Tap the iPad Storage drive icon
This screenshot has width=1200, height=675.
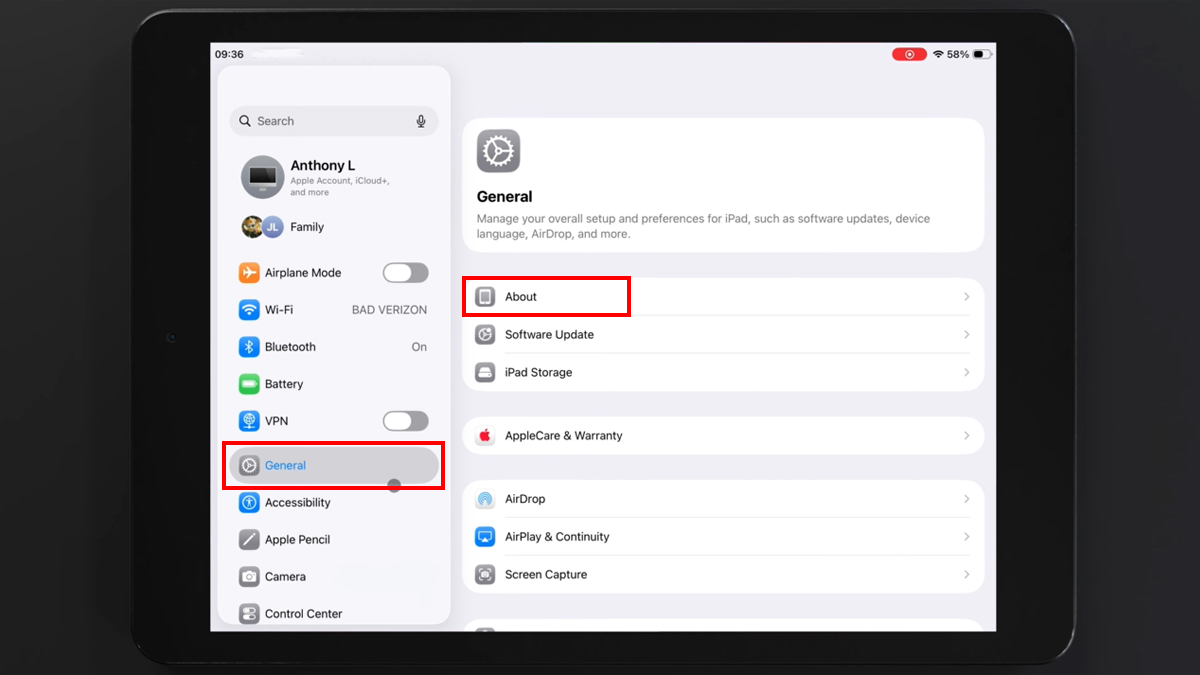485,373
